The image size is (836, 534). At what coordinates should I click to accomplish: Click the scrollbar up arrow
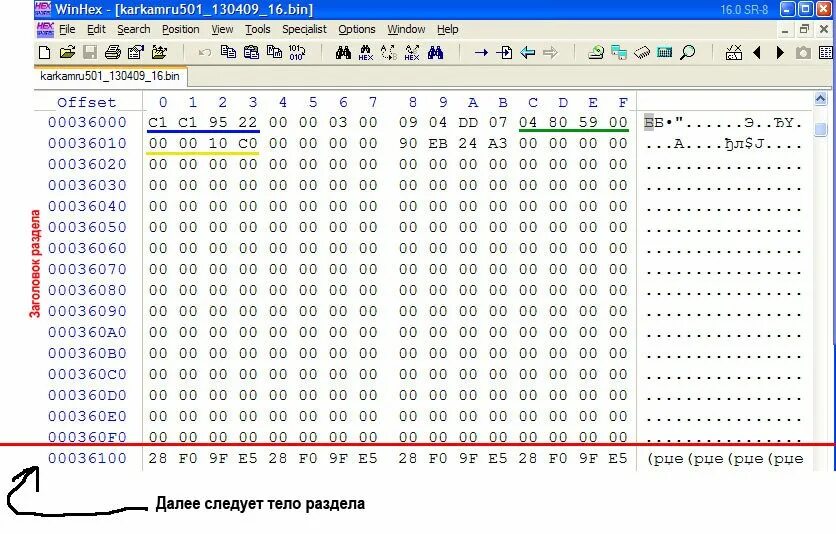(x=821, y=99)
